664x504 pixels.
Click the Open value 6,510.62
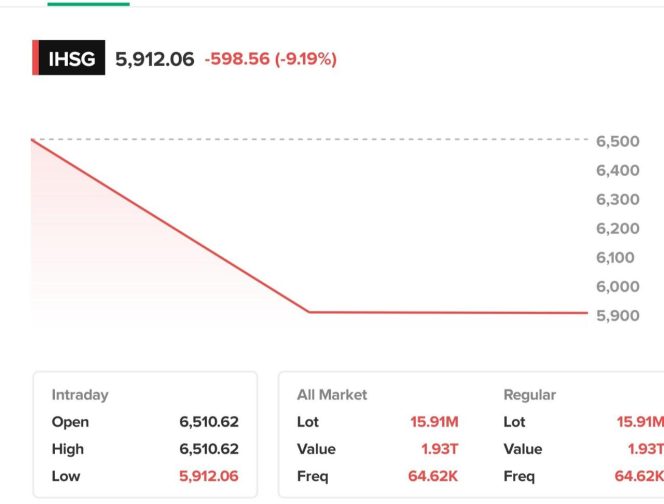(208, 422)
